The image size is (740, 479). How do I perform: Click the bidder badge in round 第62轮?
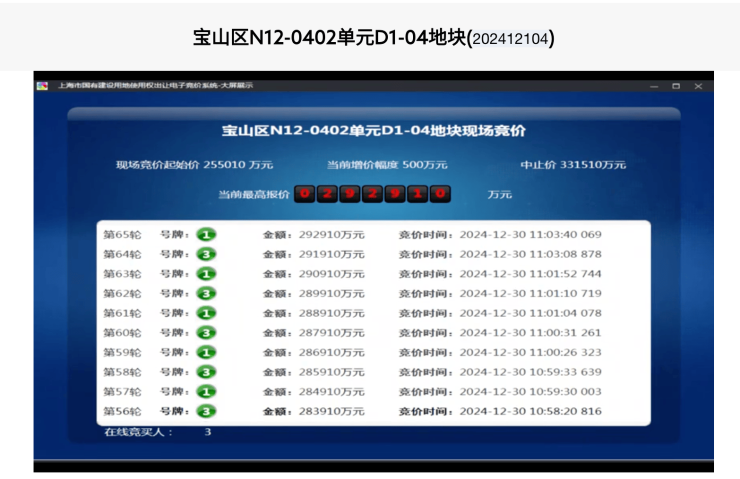[206, 294]
